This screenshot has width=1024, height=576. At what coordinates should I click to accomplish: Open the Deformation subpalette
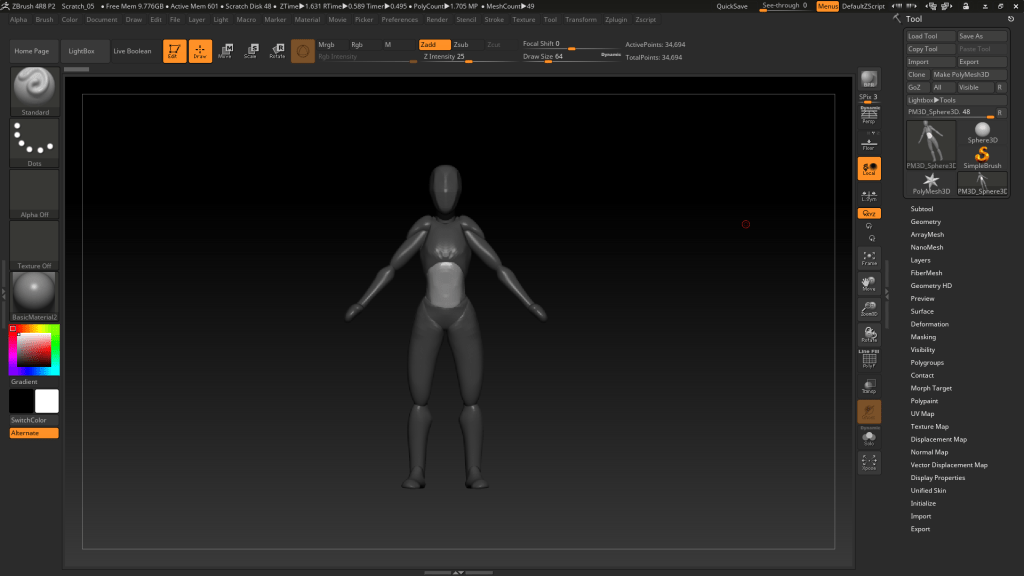[929, 324]
